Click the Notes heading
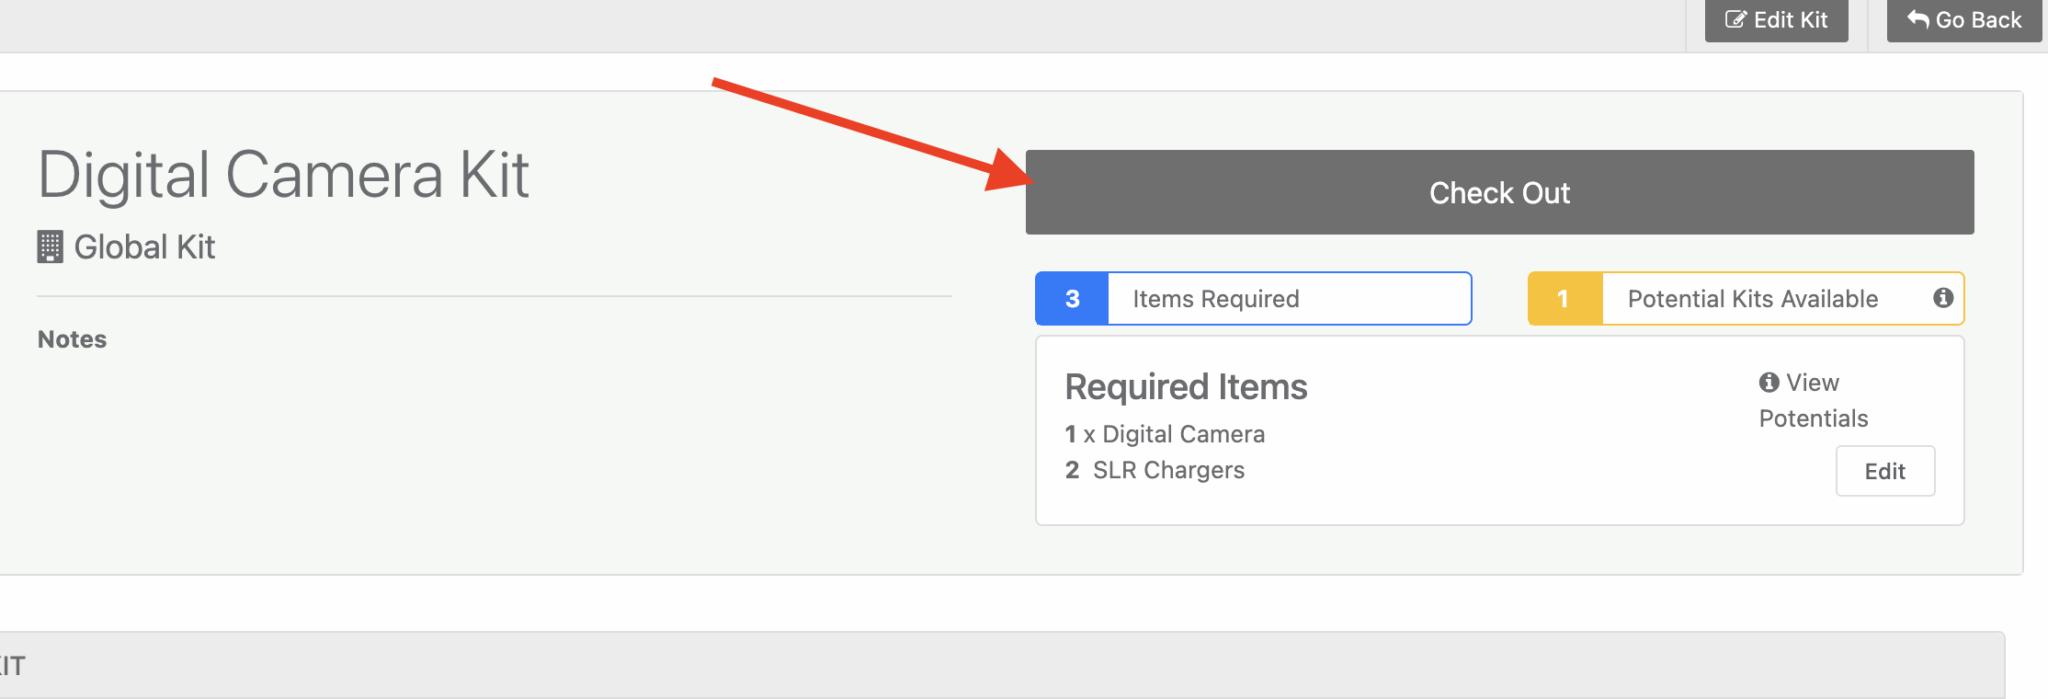 click(72, 340)
